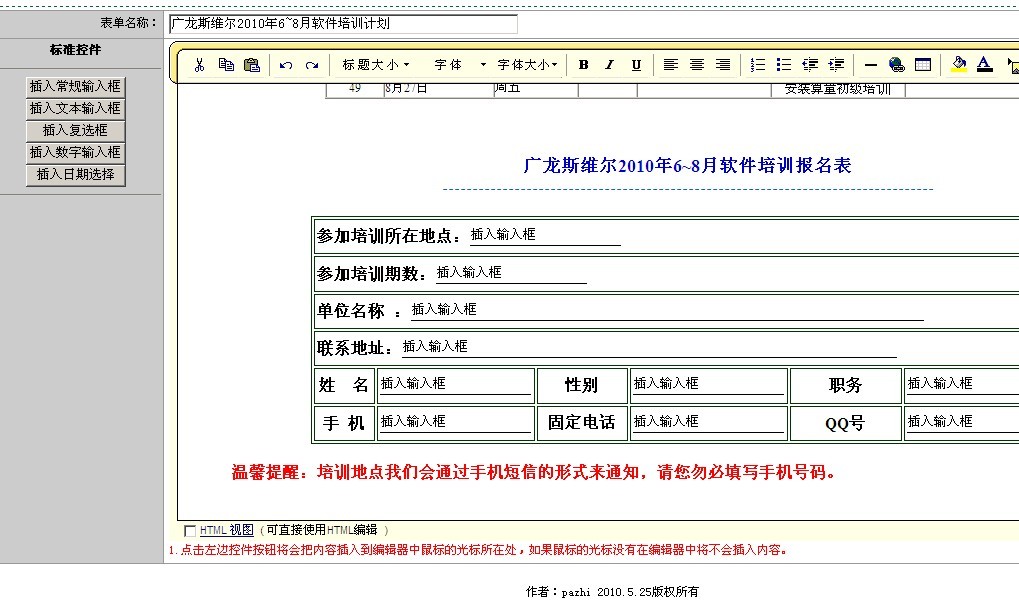Click the 表单名称 form name field
Image resolution: width=1019 pixels, height=614 pixels.
[x=342, y=24]
